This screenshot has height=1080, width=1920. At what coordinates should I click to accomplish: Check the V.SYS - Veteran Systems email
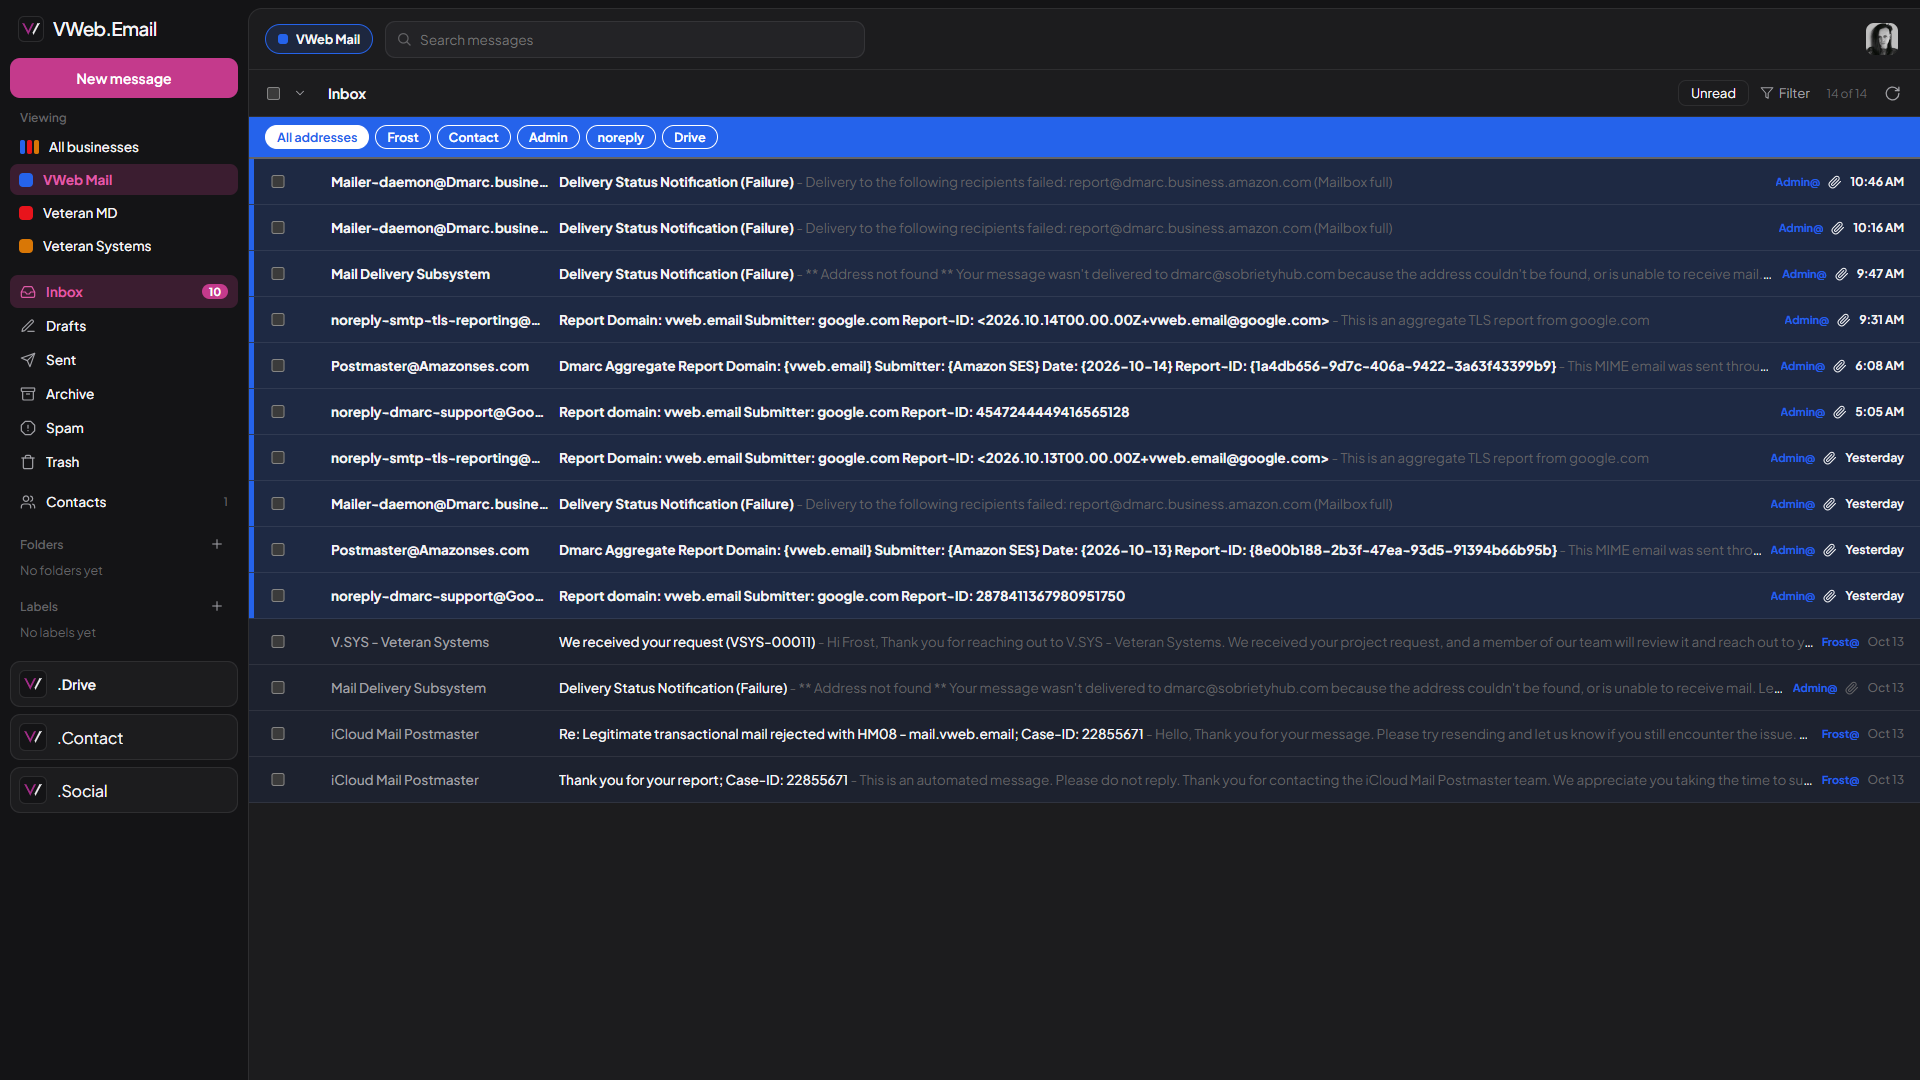(278, 642)
